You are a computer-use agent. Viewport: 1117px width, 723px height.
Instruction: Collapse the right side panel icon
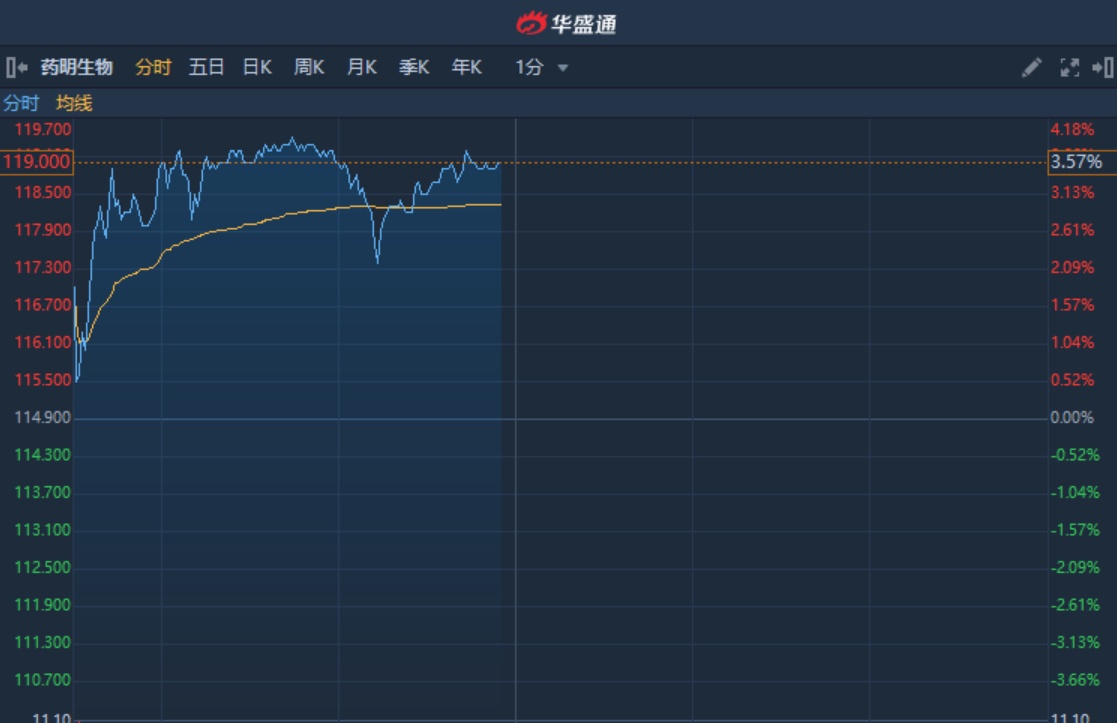(1103, 68)
